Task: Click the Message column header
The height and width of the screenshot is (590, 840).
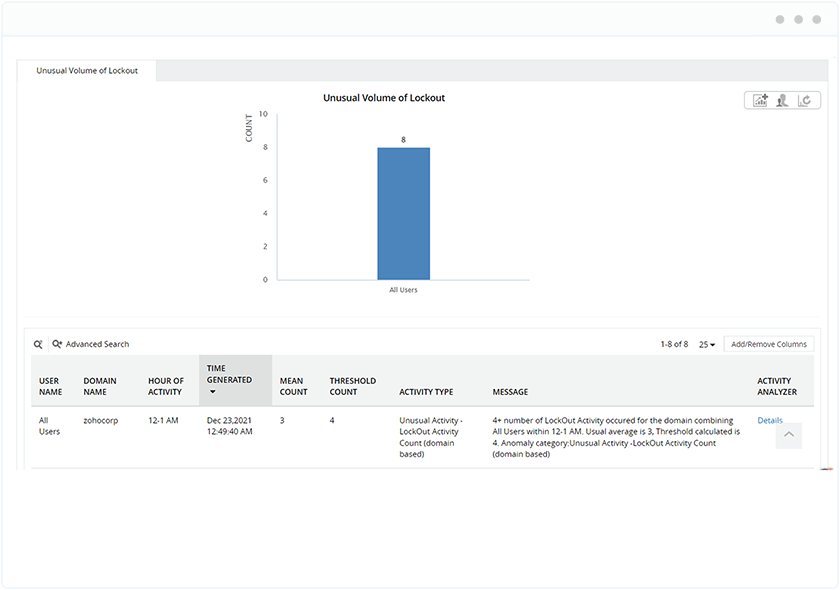Action: (510, 392)
